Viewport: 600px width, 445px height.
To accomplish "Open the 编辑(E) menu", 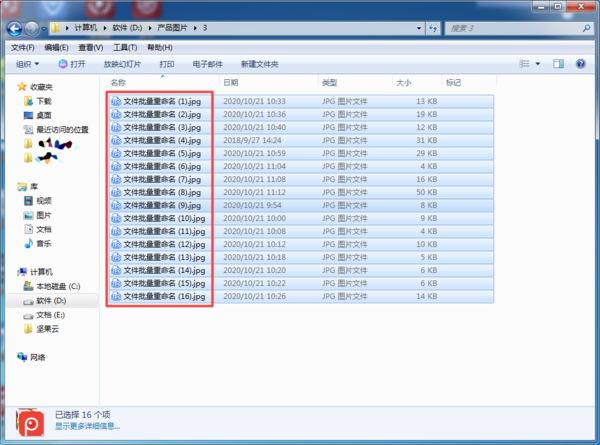I will coord(56,47).
